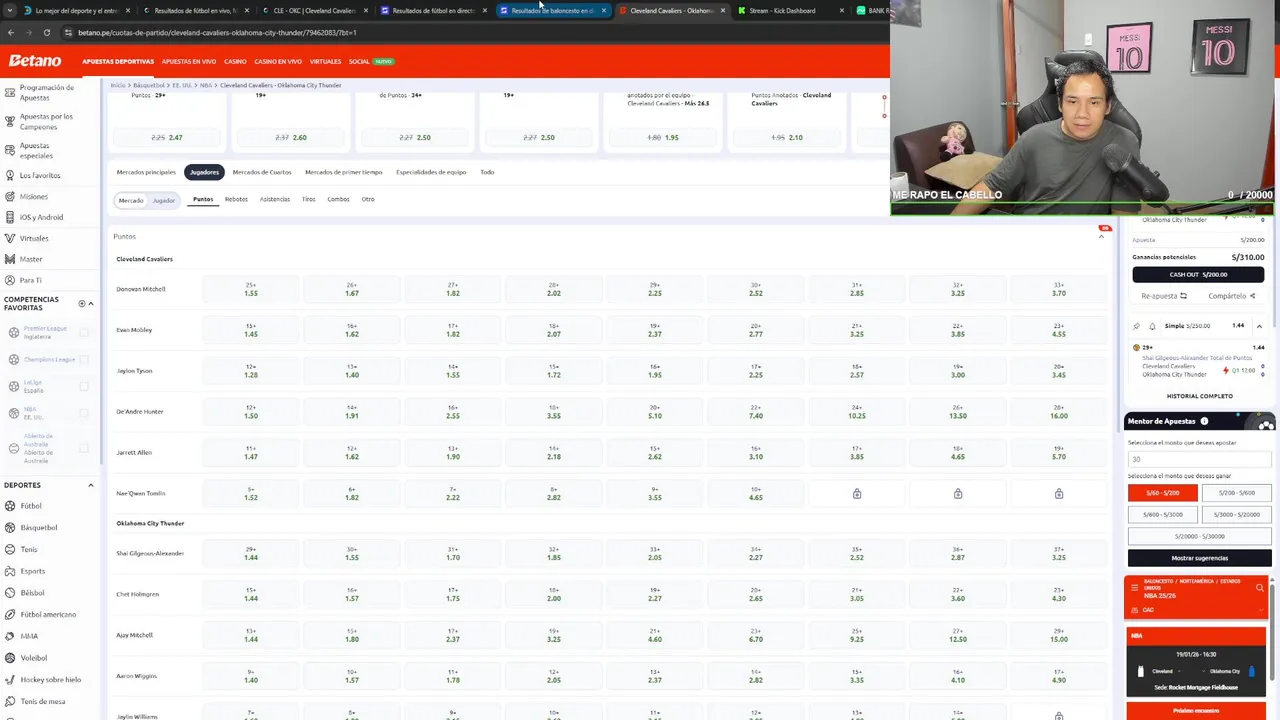Open the Master sidebar icon
This screenshot has height=720, width=1280.
(x=9, y=259)
